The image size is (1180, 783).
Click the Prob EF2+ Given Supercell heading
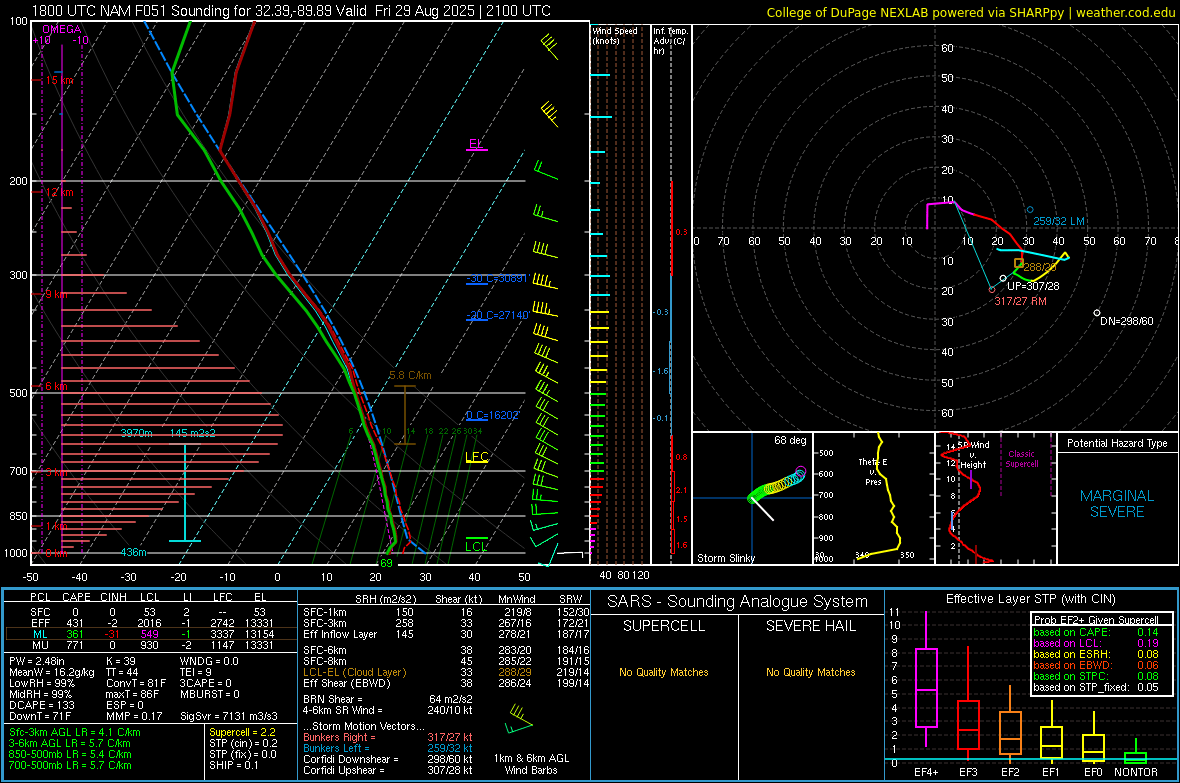(1096, 620)
